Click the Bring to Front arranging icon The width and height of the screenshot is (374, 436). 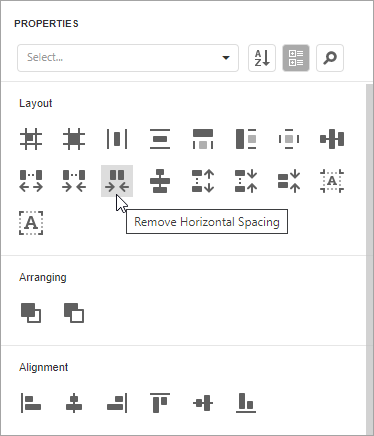[31, 313]
